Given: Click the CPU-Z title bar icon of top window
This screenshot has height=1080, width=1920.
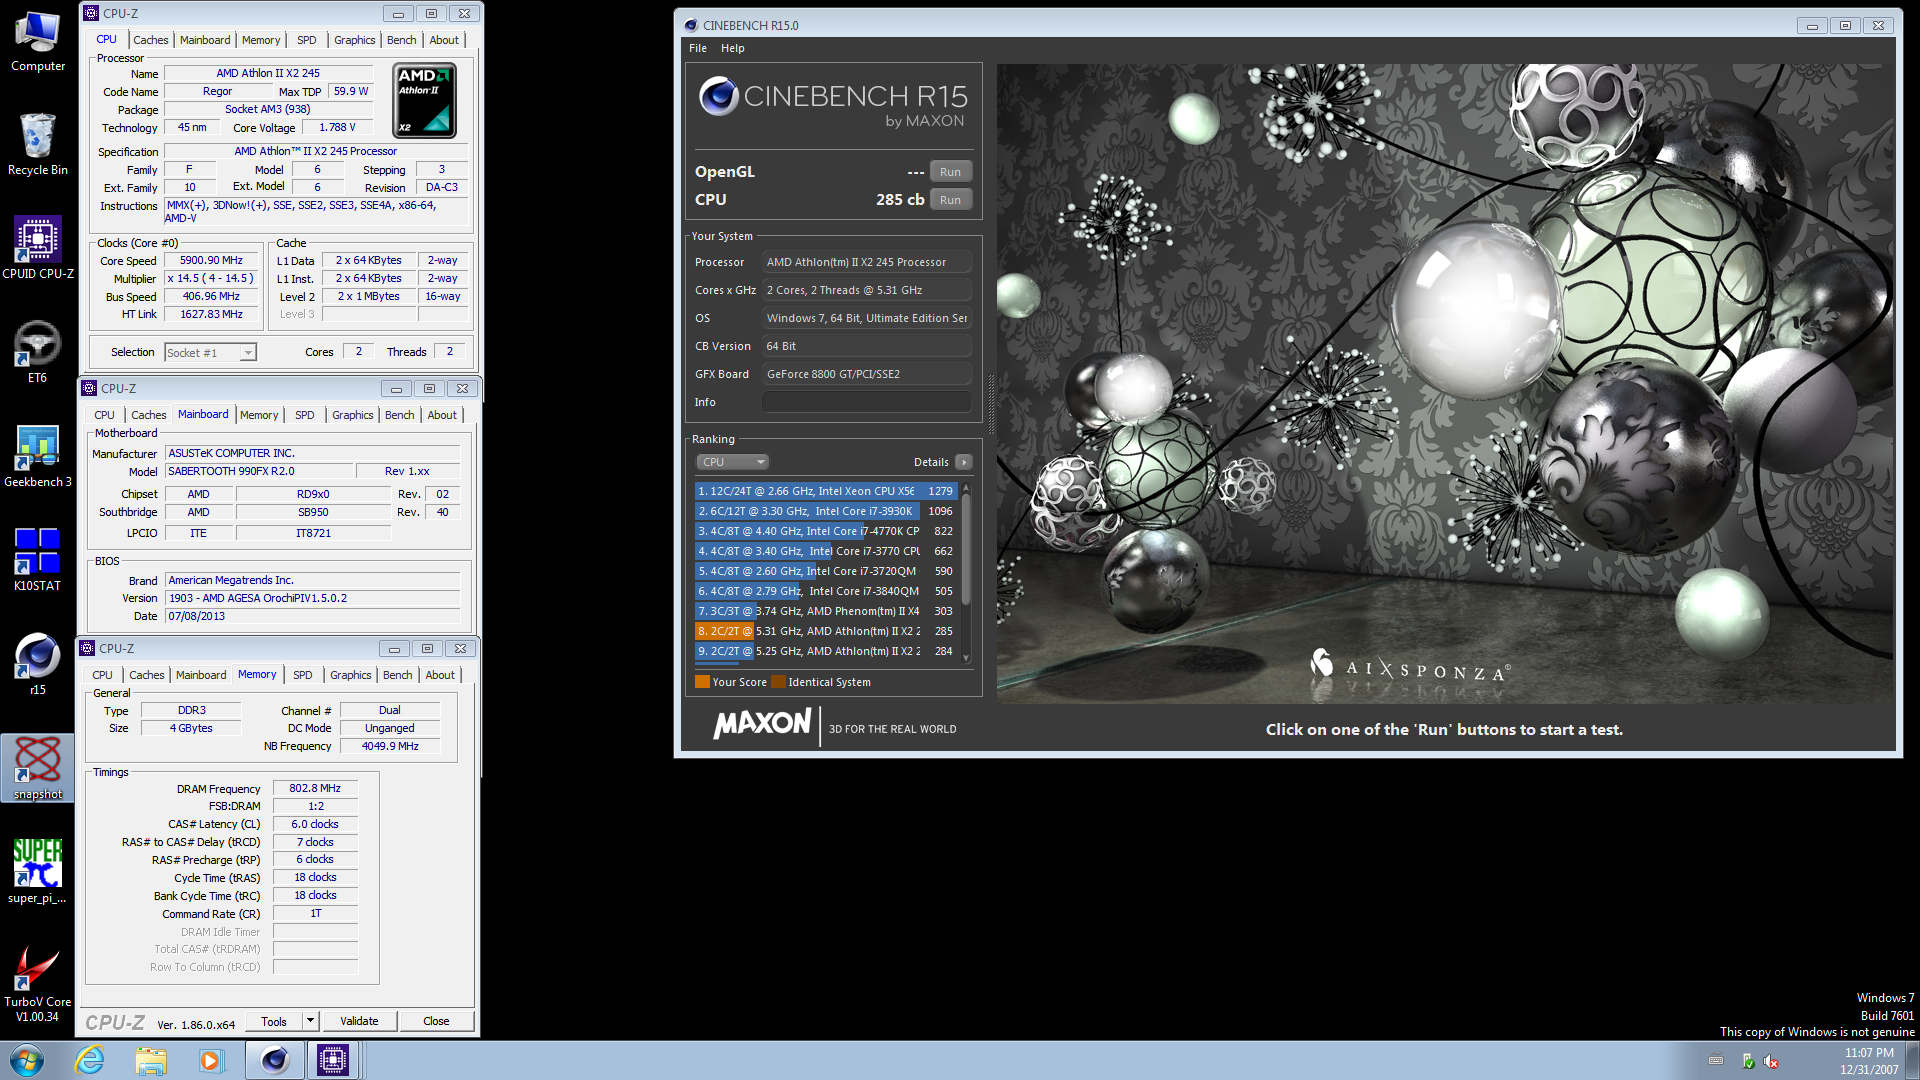Looking at the screenshot, I should pyautogui.click(x=91, y=13).
